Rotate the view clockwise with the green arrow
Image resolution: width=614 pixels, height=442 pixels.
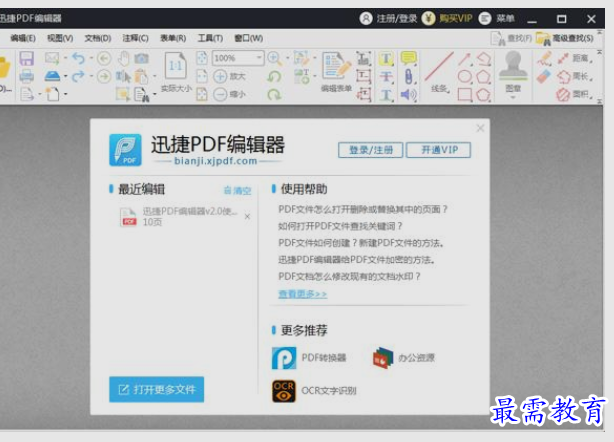[274, 94]
